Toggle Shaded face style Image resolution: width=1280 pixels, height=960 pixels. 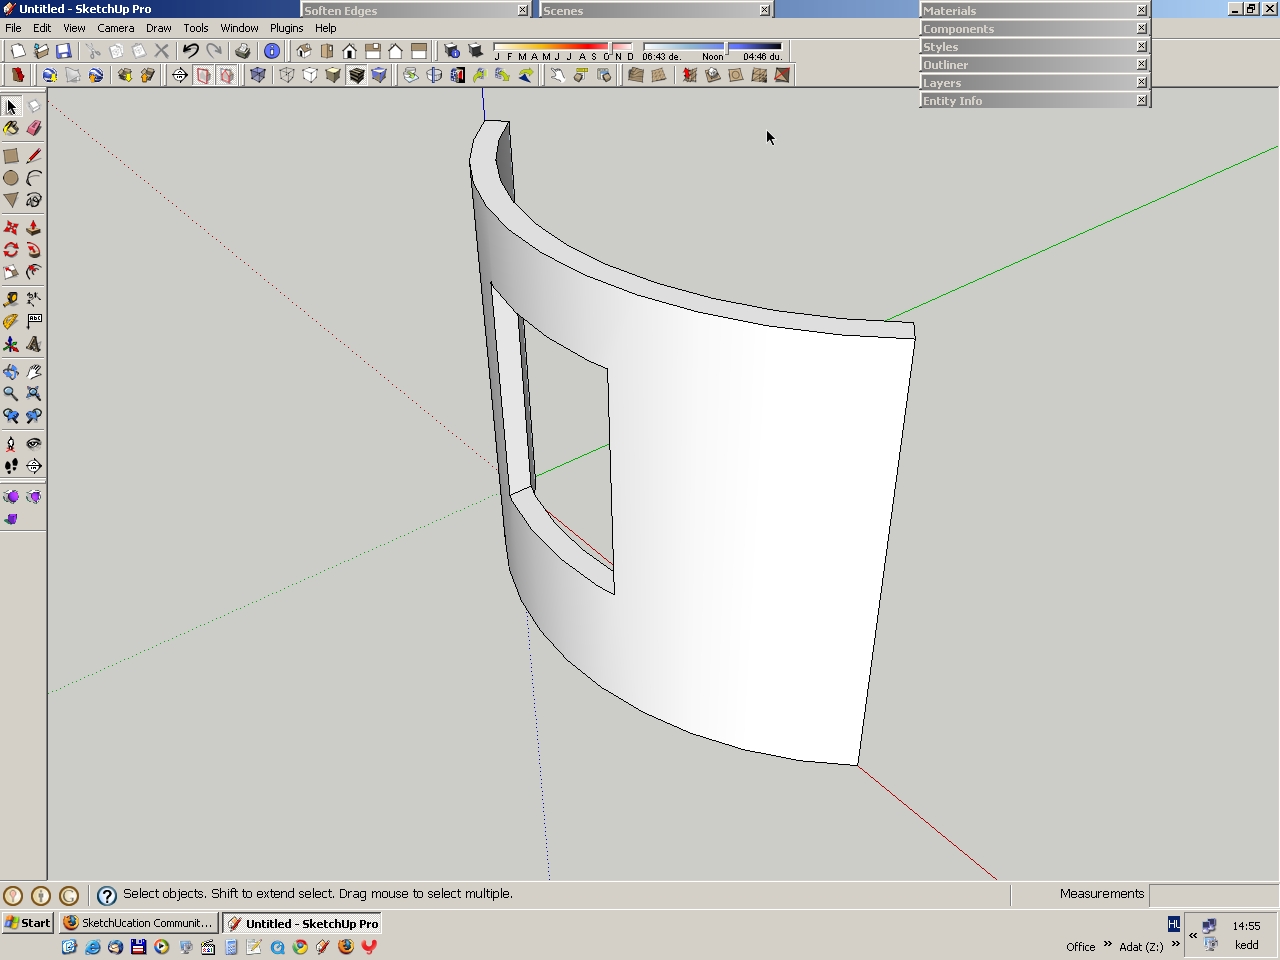coord(333,75)
